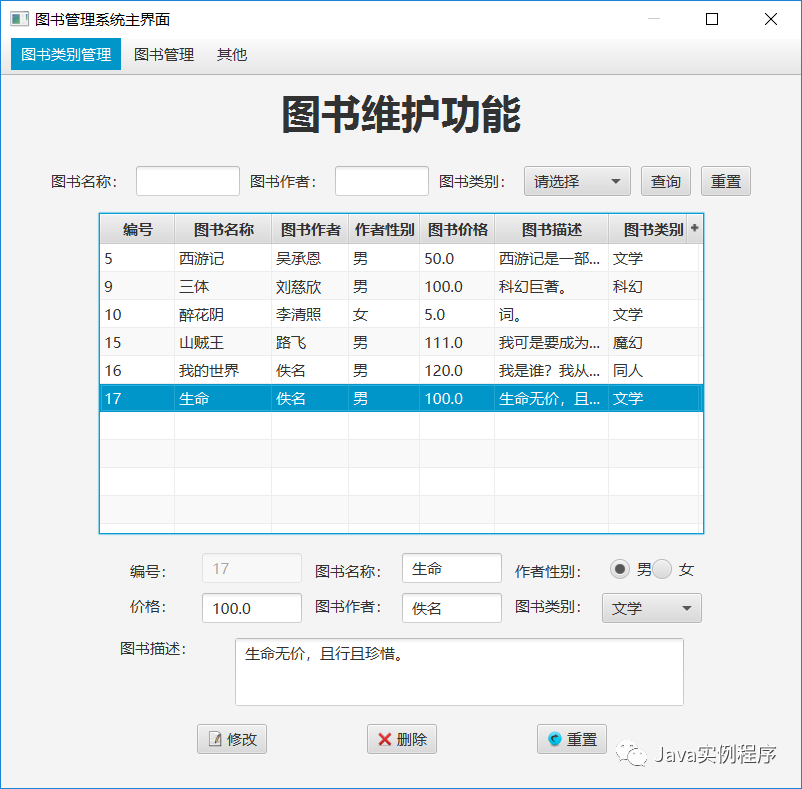
Task: Sort by the 图书价格 column header
Action: pos(457,230)
